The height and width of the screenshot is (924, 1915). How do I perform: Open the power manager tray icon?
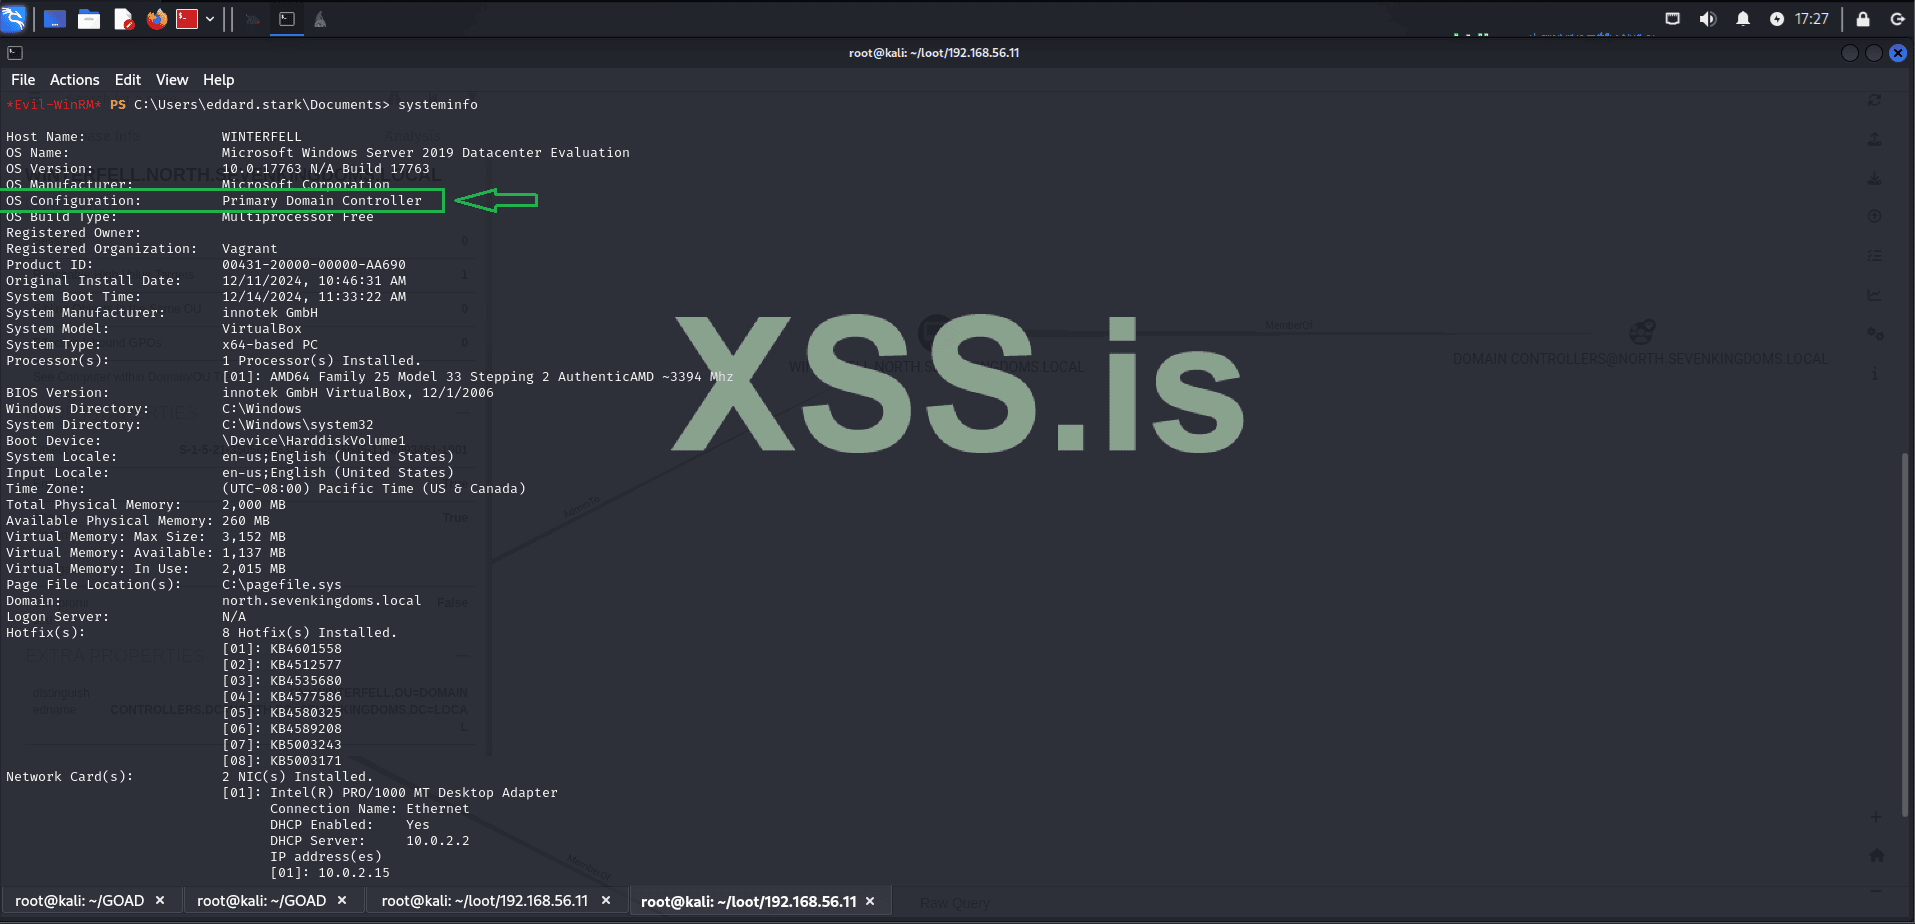[x=1777, y=19]
